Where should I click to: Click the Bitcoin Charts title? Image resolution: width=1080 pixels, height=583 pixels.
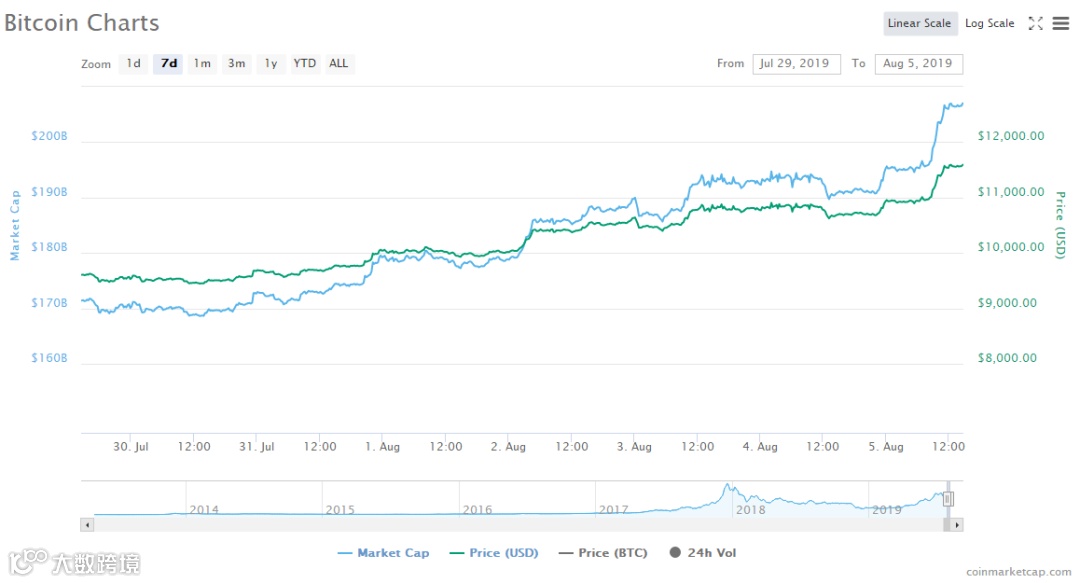coord(82,23)
